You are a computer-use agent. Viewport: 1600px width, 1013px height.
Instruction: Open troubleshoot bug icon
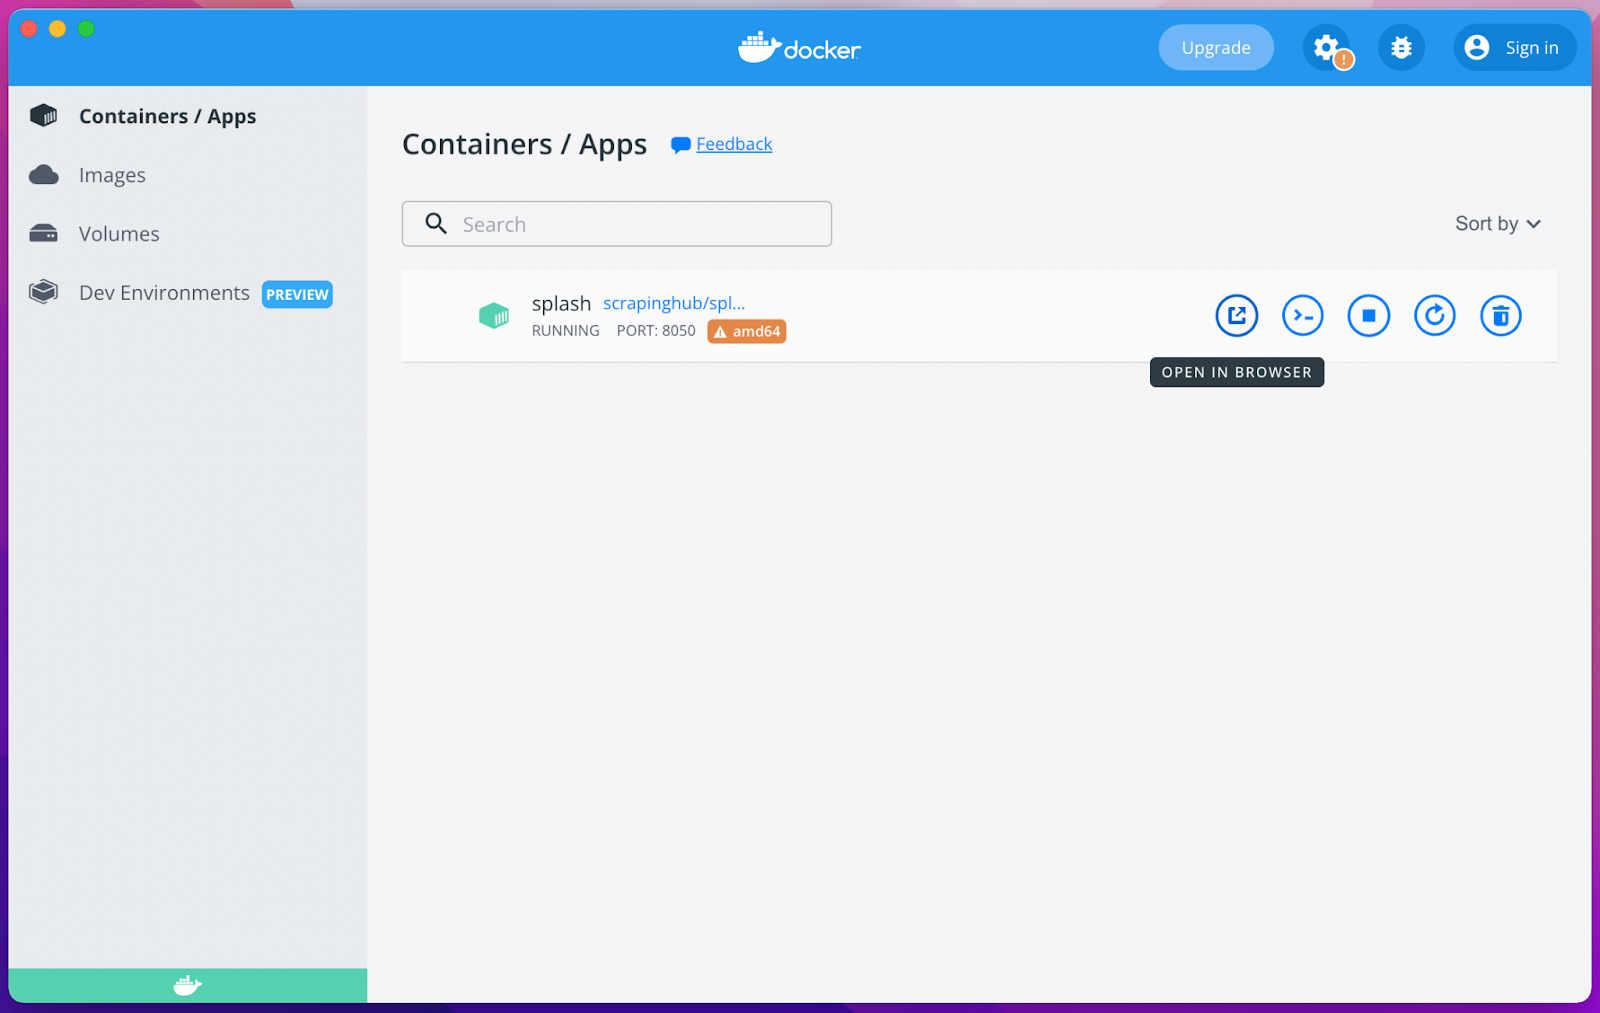point(1401,47)
